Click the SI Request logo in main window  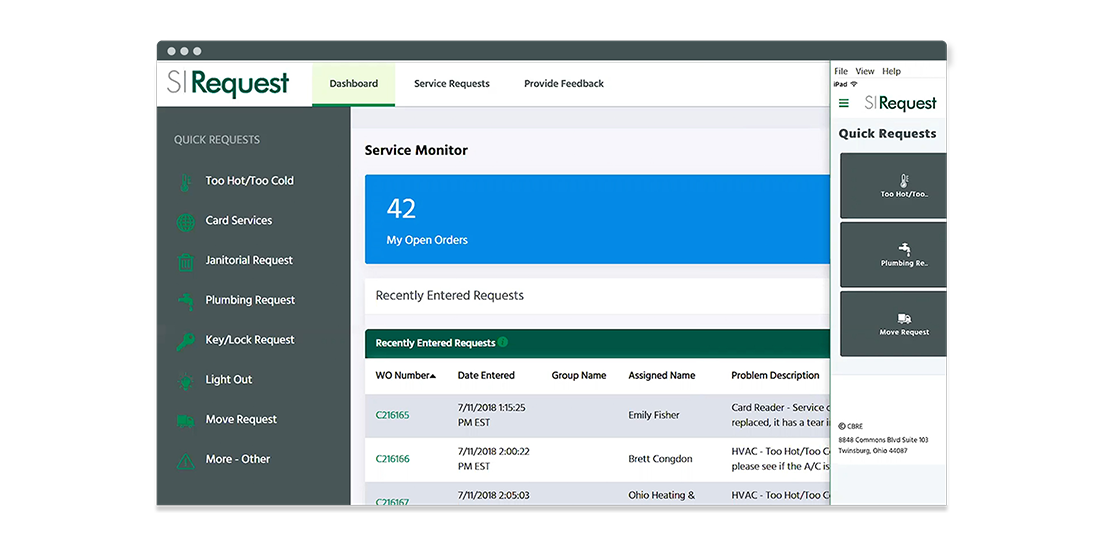228,84
